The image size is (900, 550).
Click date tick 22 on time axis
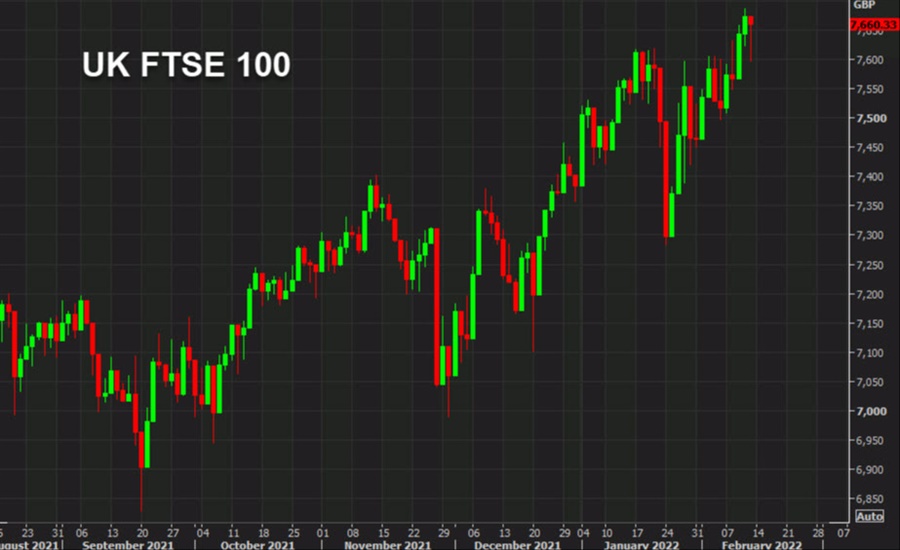pyautogui.click(x=414, y=533)
